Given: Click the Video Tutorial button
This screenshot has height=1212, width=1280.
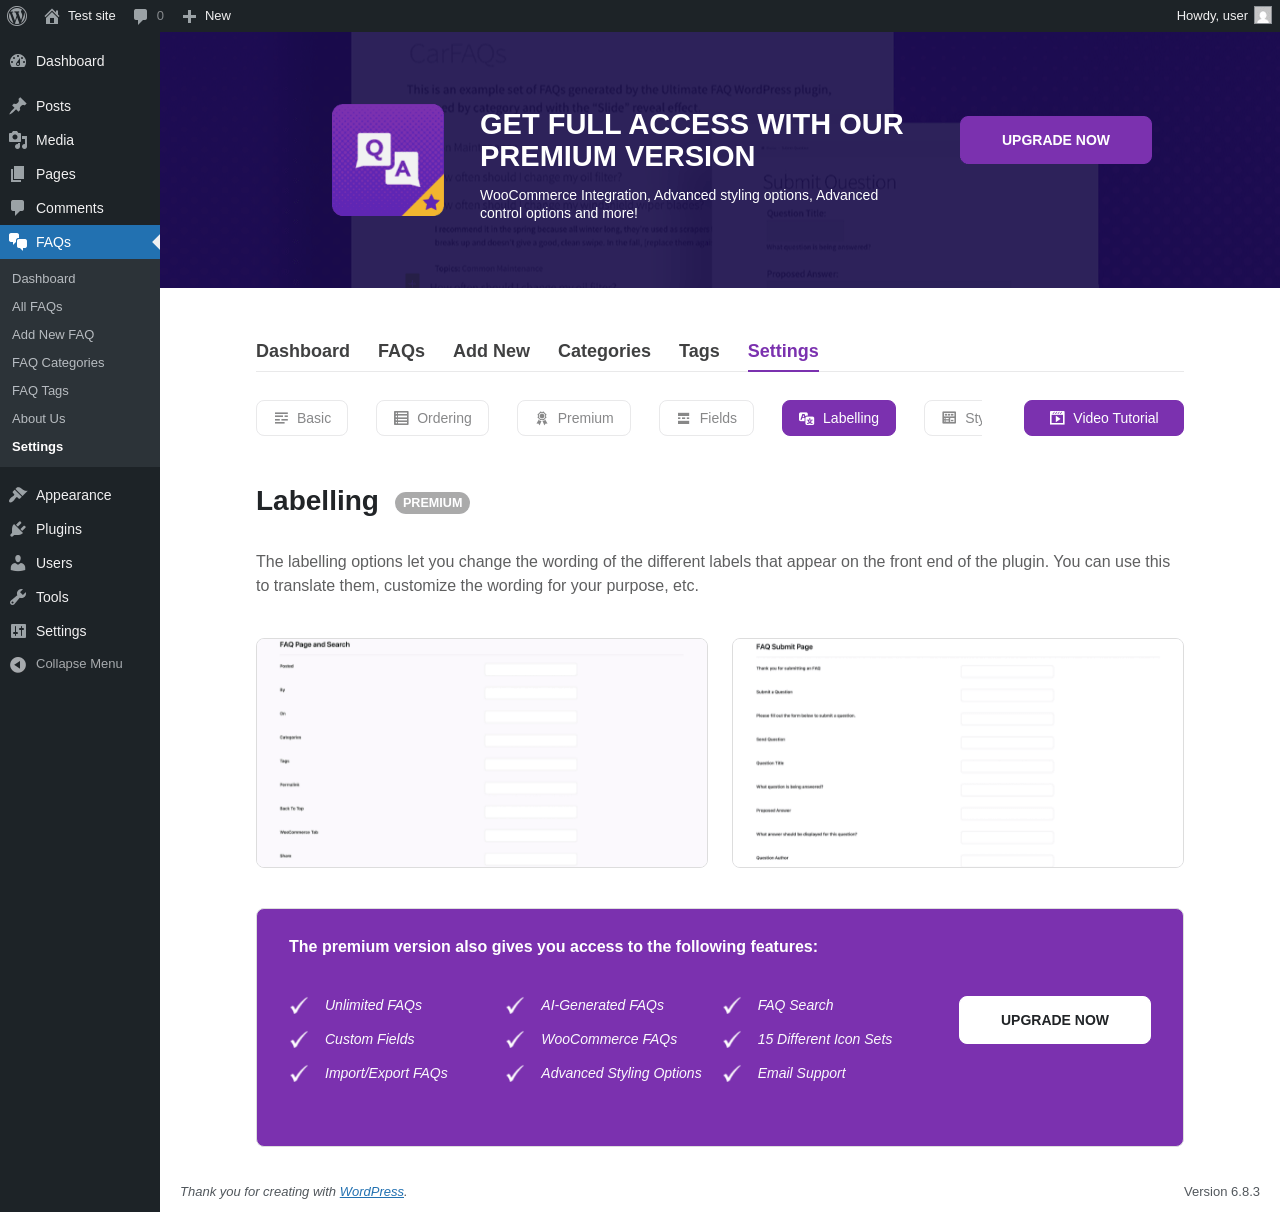Looking at the screenshot, I should 1104,418.
